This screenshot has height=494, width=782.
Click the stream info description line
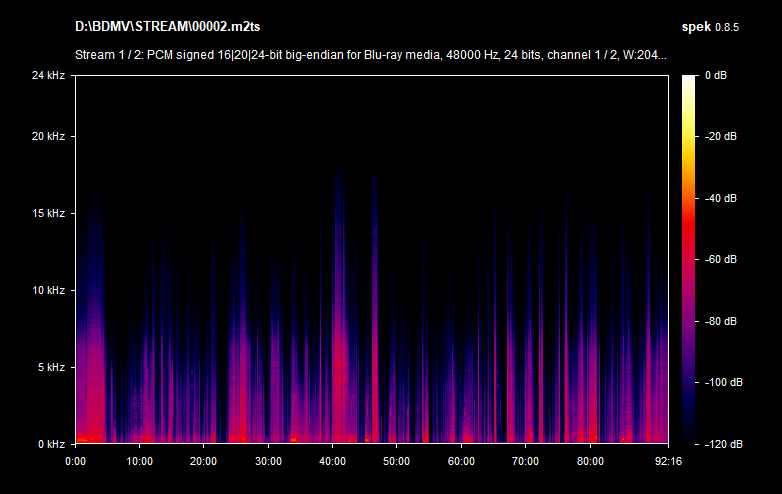click(371, 55)
